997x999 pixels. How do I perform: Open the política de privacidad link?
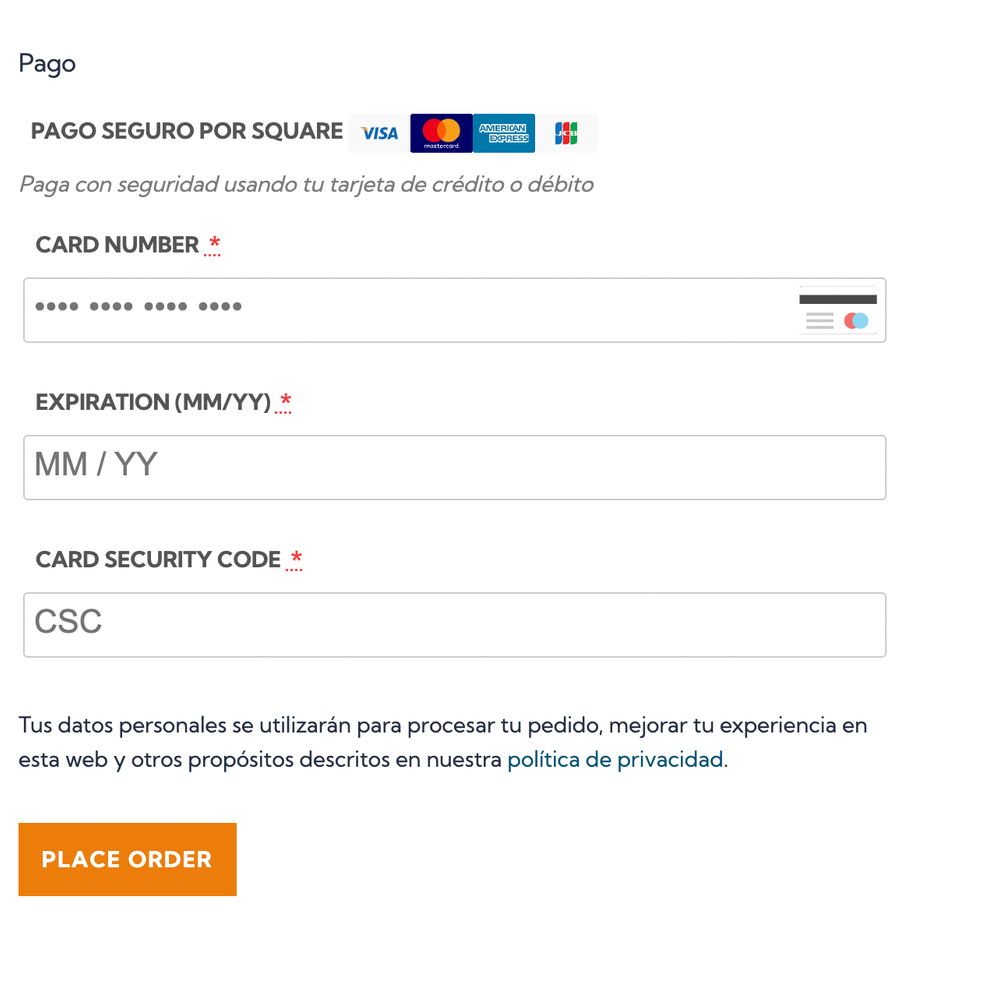614,759
